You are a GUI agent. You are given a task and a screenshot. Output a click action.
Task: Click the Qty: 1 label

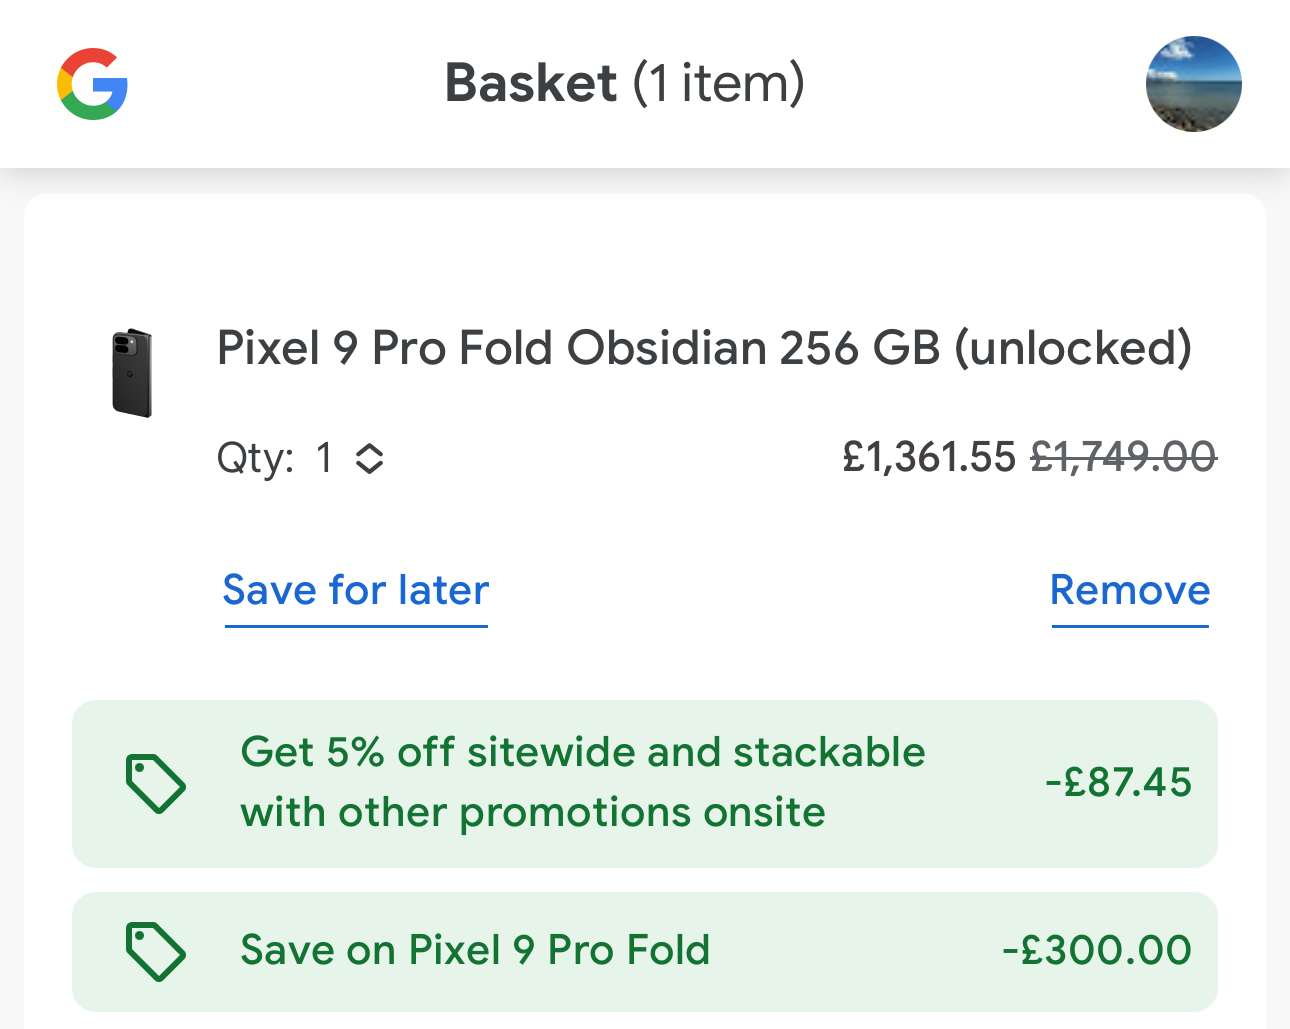[256, 459]
